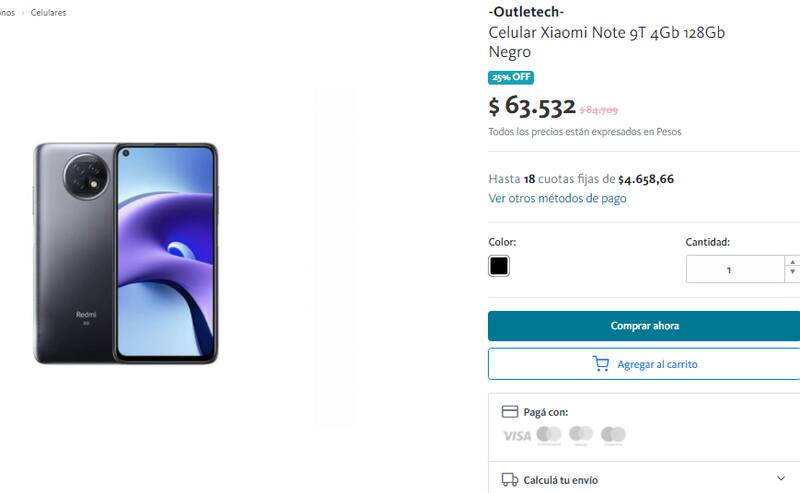Click the middle card logo in payment row
800x493 pixels.
(x=581, y=435)
